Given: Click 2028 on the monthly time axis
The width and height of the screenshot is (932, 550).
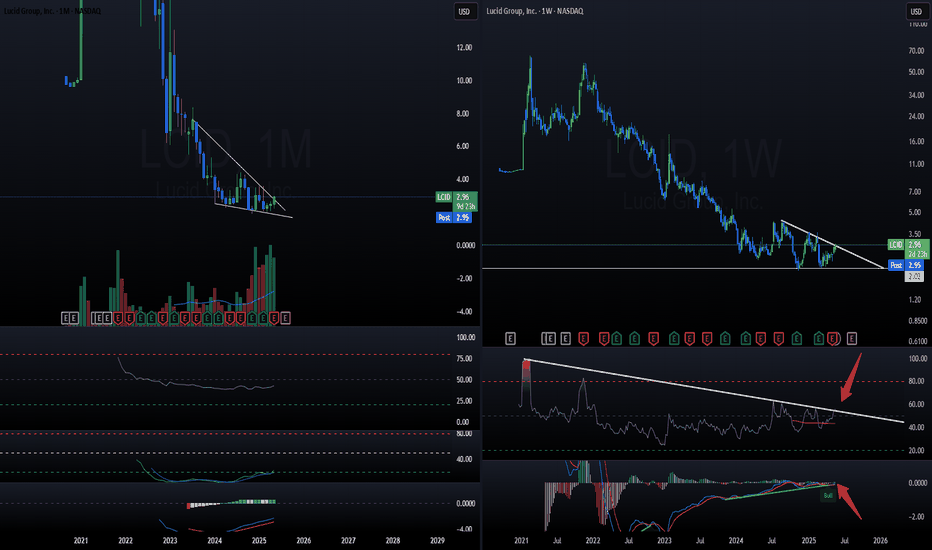Looking at the screenshot, I should pyautogui.click(x=393, y=540).
